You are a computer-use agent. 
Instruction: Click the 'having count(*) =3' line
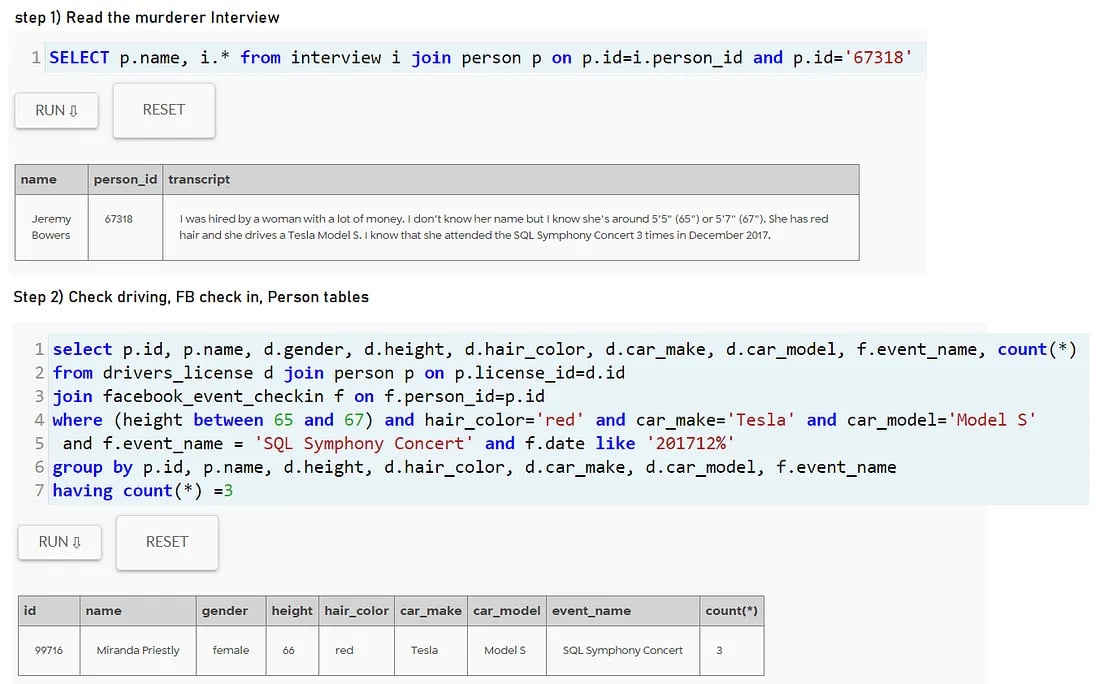click(x=143, y=490)
